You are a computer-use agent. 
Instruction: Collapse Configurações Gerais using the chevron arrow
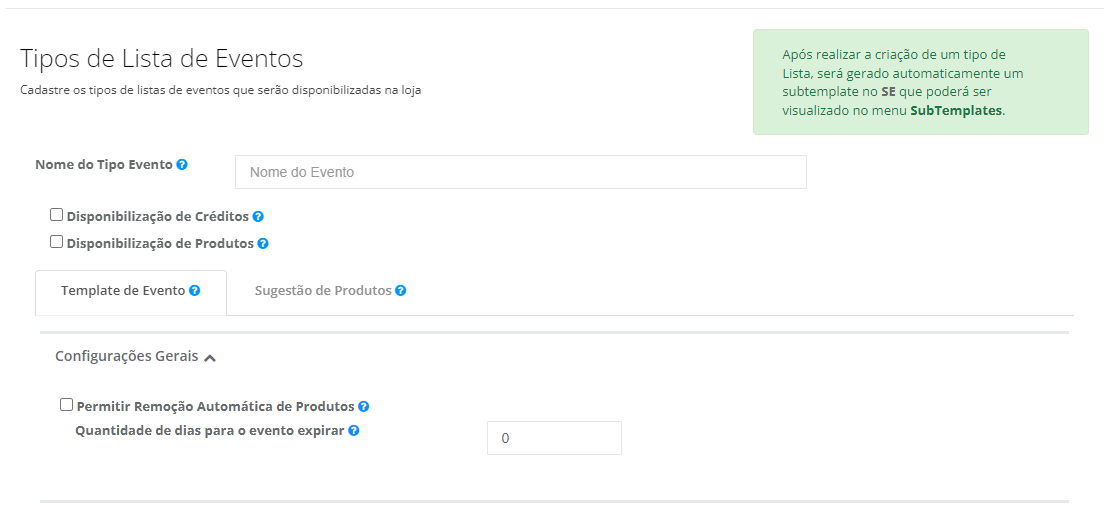pyautogui.click(x=209, y=358)
